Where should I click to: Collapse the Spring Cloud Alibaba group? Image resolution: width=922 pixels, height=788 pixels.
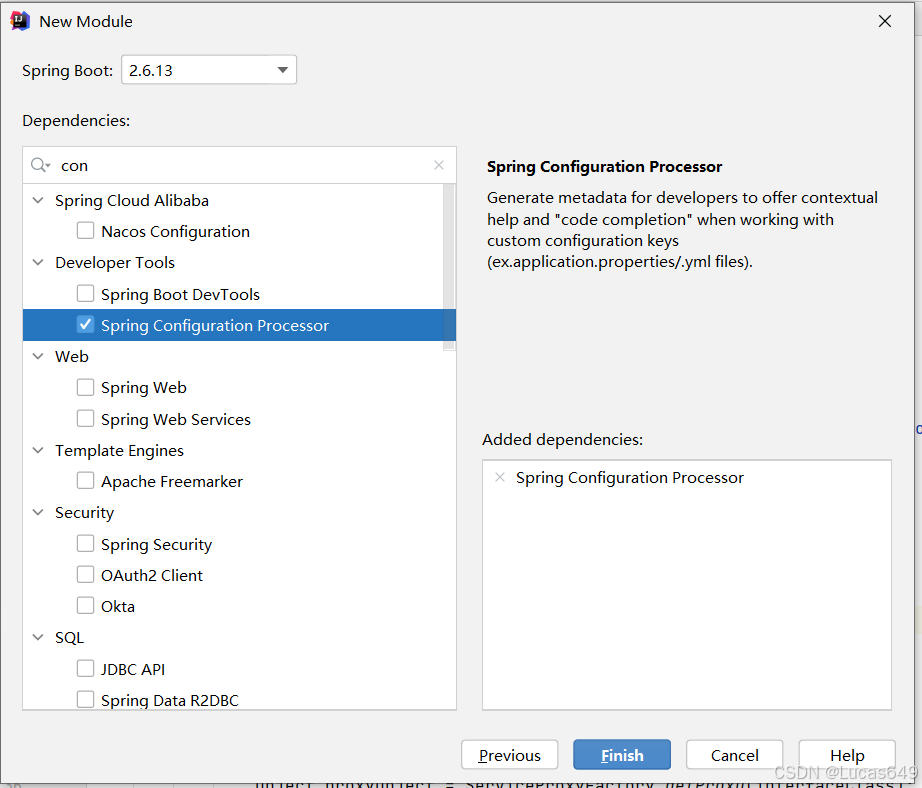click(x=38, y=200)
